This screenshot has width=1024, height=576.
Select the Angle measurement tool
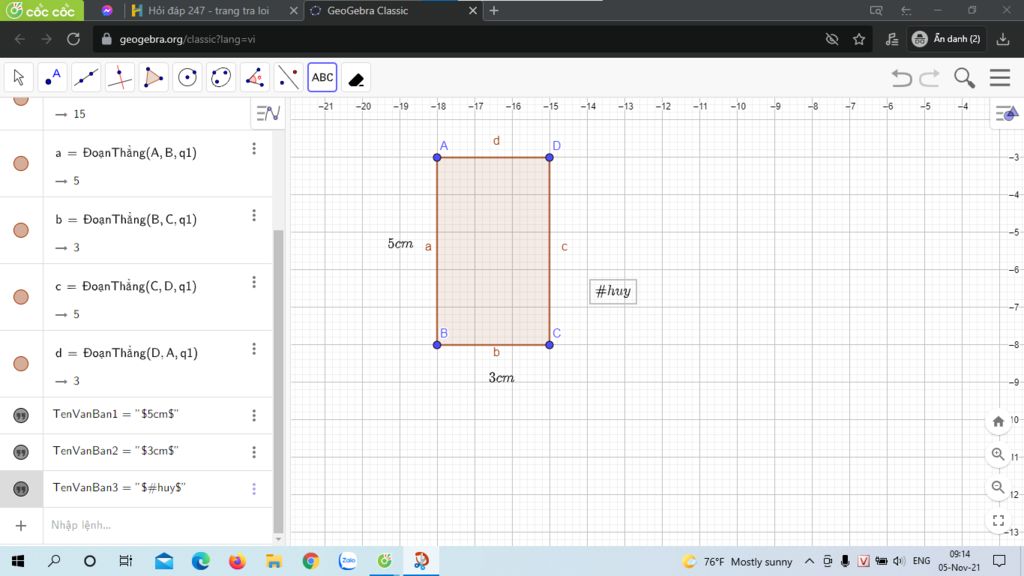[x=255, y=78]
